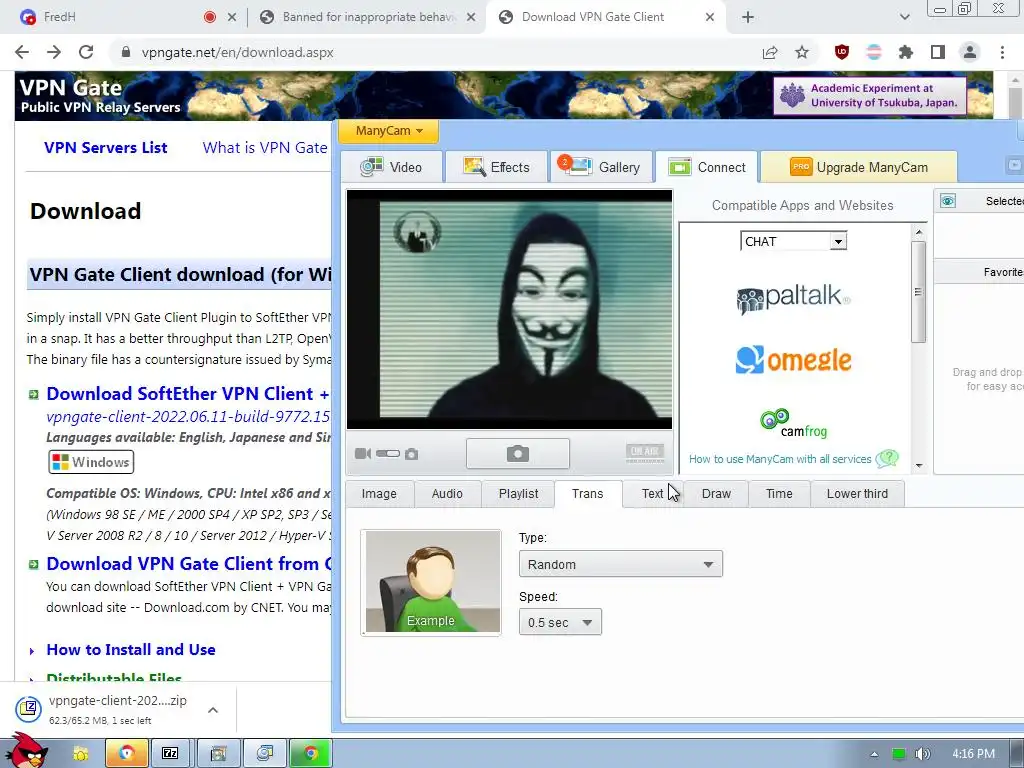Open the Chrome tab search chevron
The width and height of the screenshot is (1024, 768).
(904, 17)
